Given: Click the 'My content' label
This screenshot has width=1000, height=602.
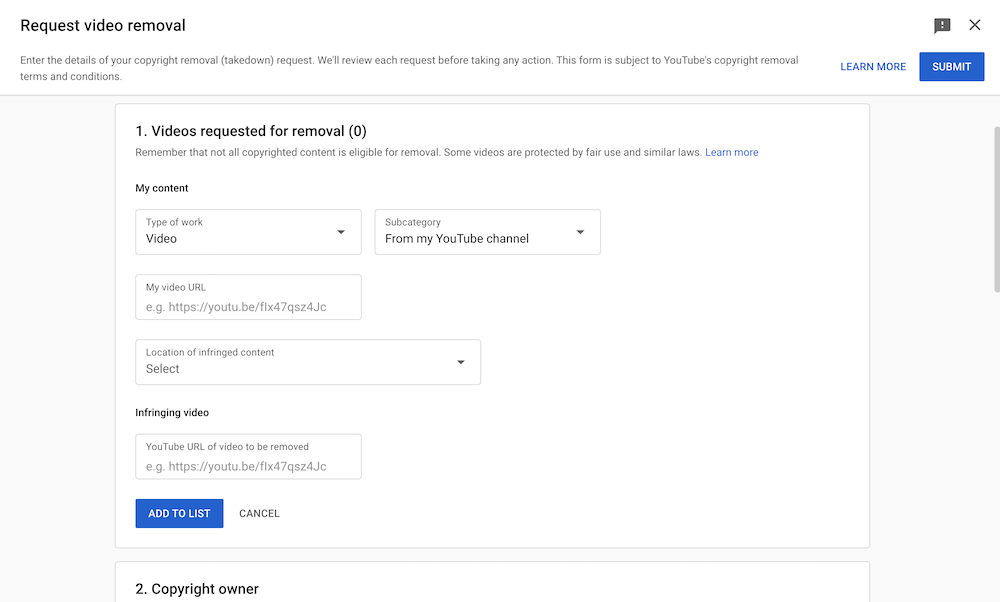Looking at the screenshot, I should [161, 188].
